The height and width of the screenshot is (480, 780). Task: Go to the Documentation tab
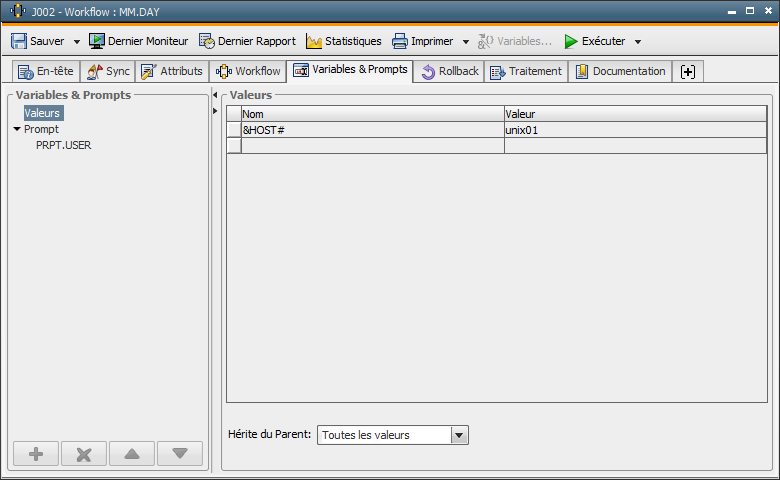(x=620, y=72)
